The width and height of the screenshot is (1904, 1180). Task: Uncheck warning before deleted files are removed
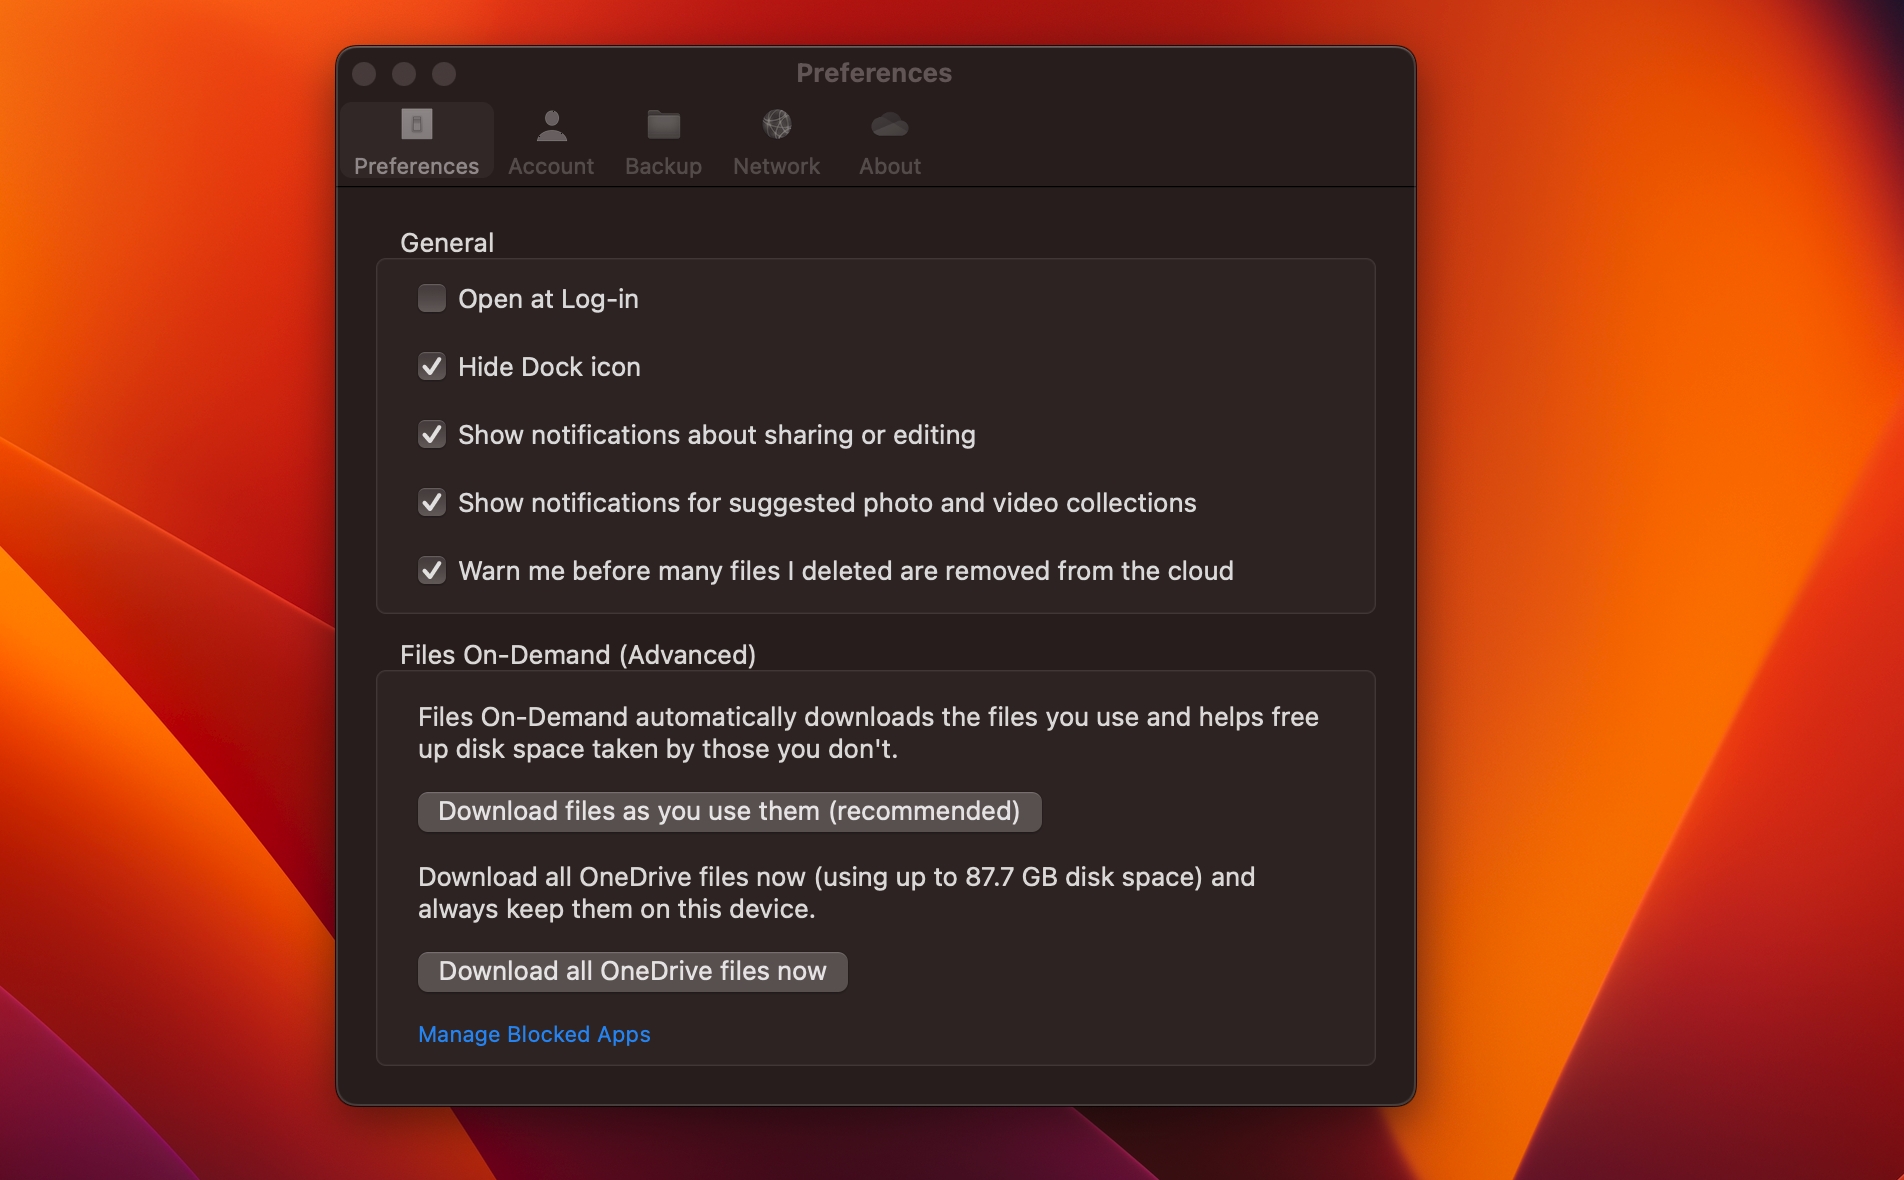point(431,571)
